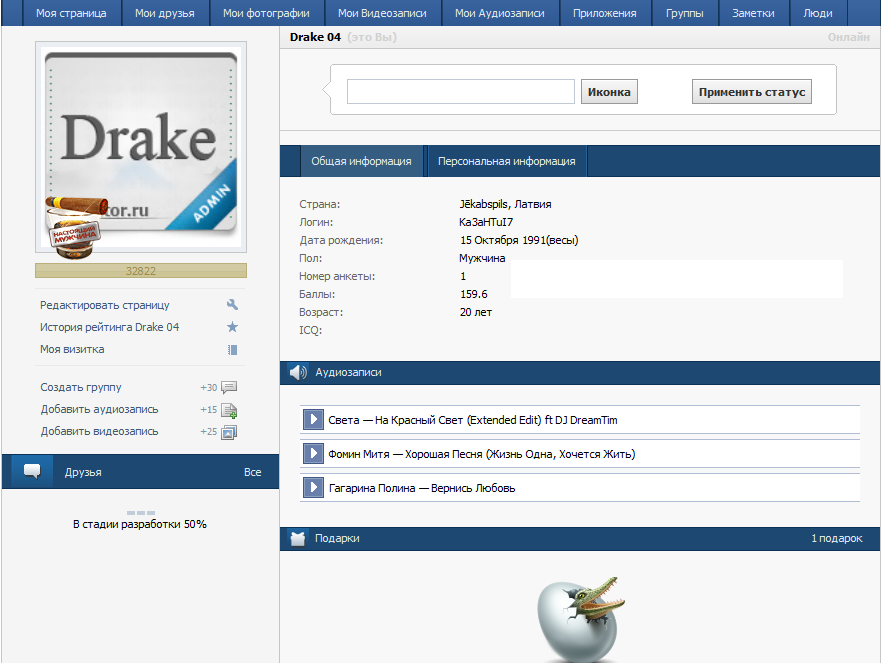Click the status text input field
The image size is (885, 663).
460,92
